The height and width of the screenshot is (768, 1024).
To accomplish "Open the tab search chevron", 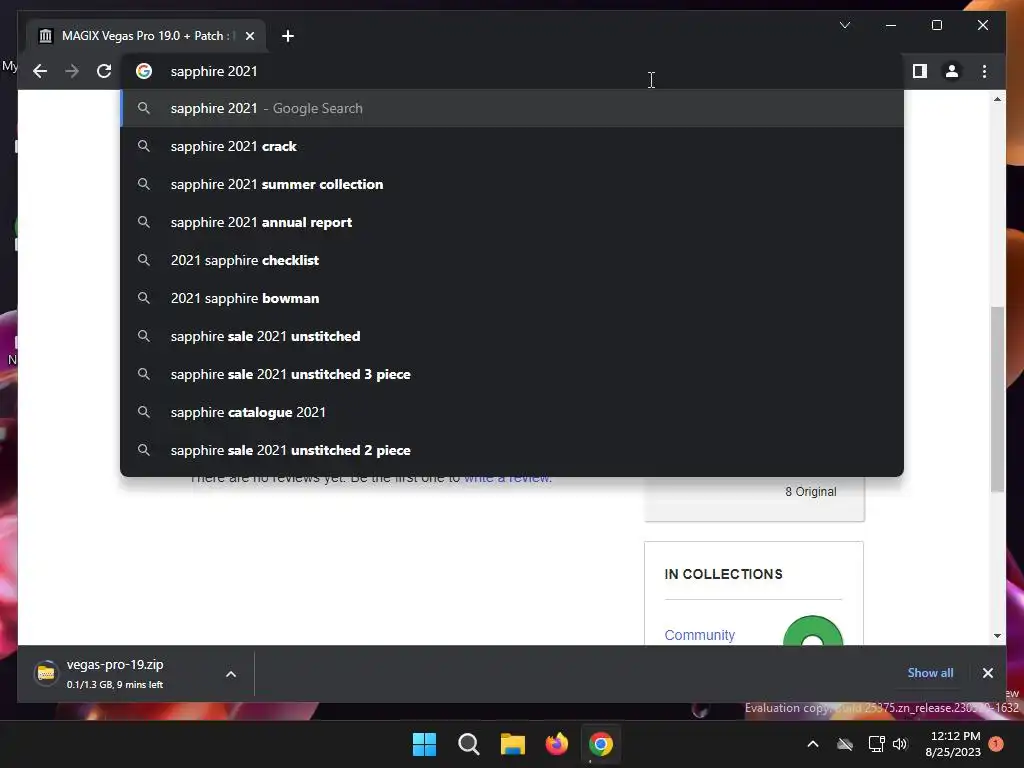I will pos(844,25).
